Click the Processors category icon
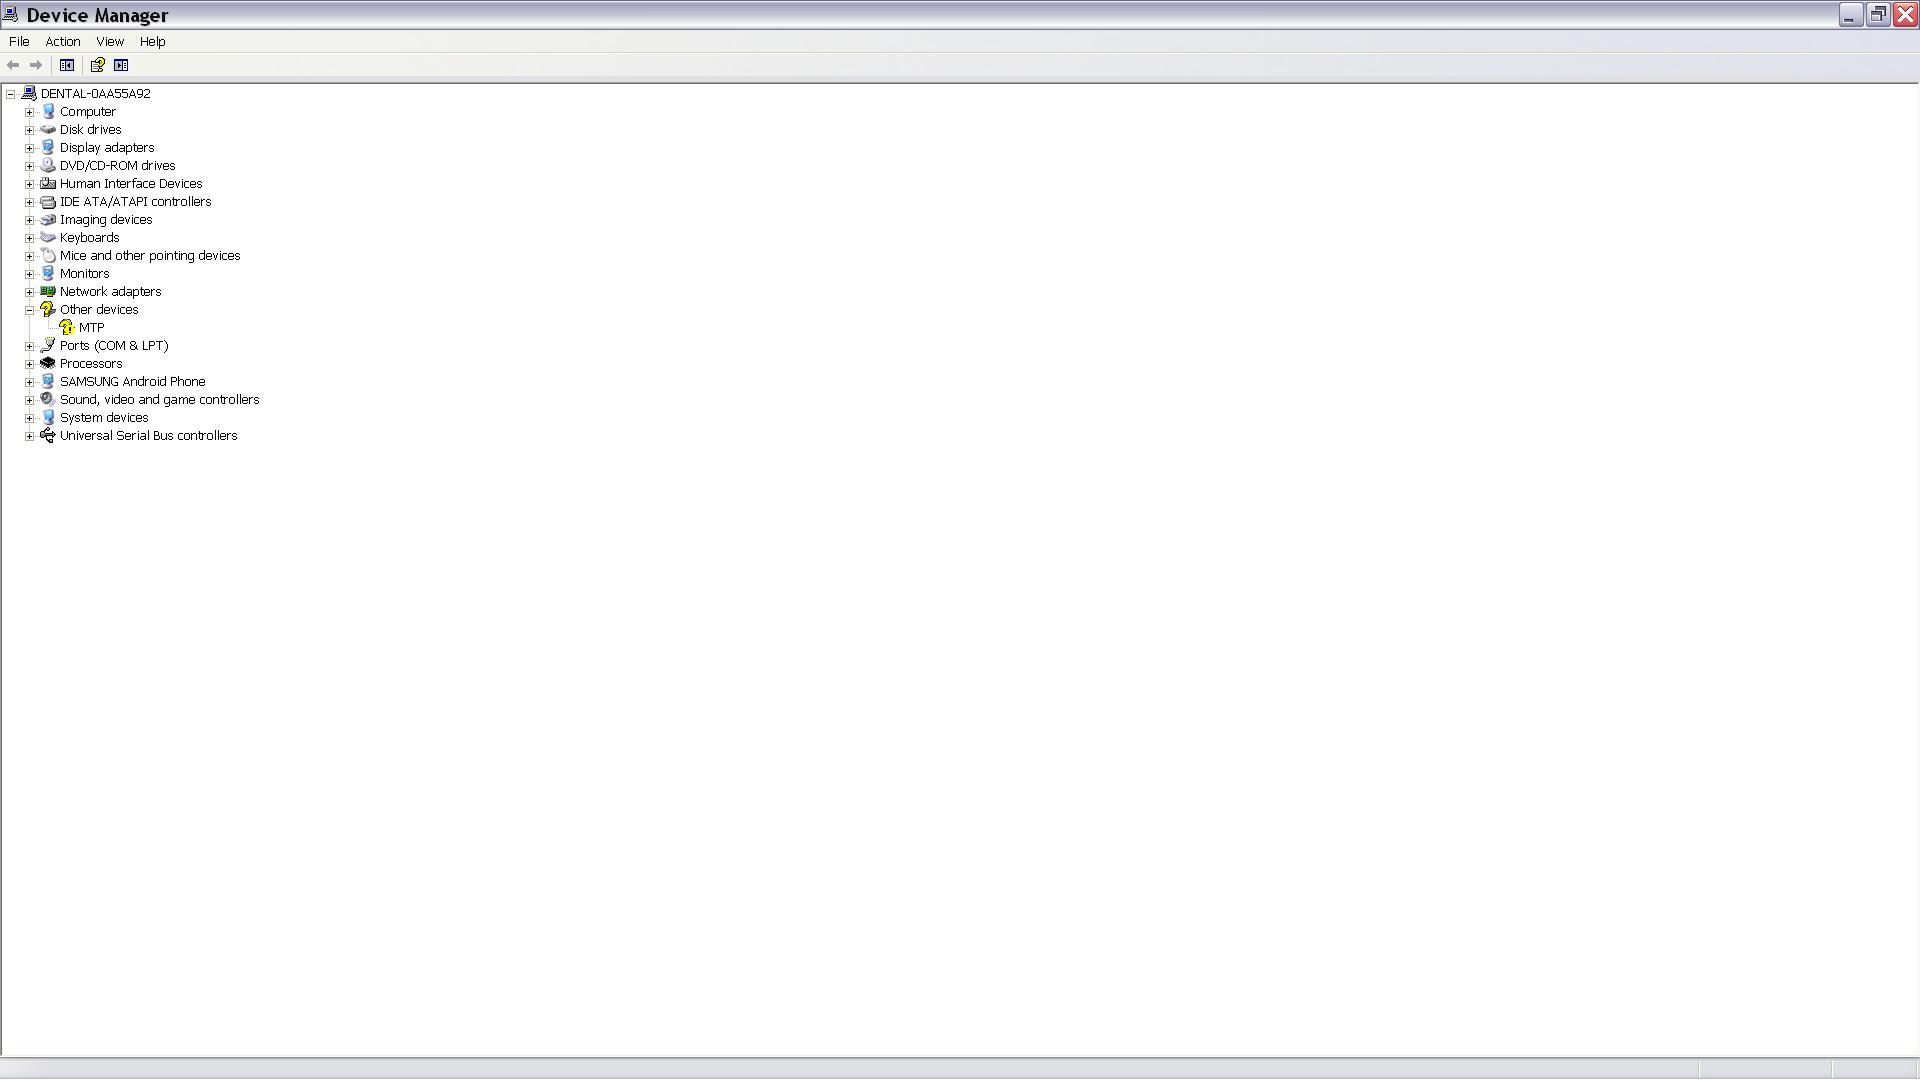This screenshot has width=1920, height=1080. point(48,364)
